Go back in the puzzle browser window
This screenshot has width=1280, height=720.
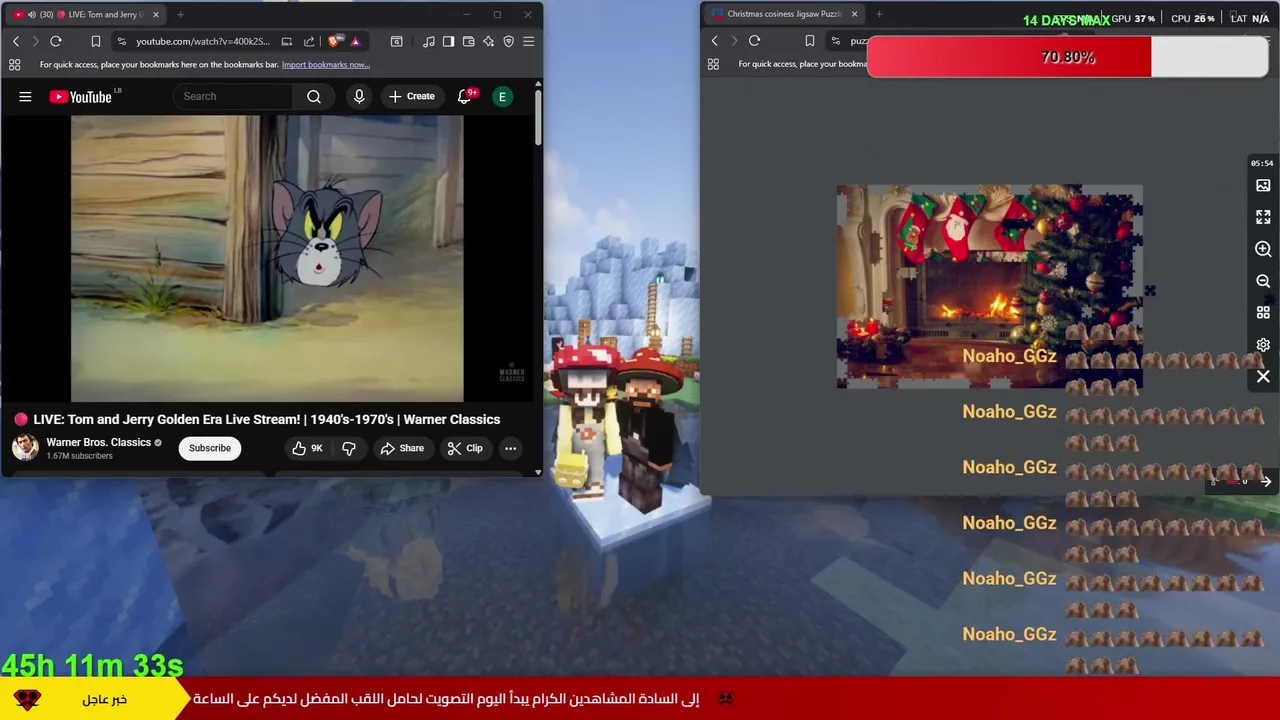tap(714, 41)
